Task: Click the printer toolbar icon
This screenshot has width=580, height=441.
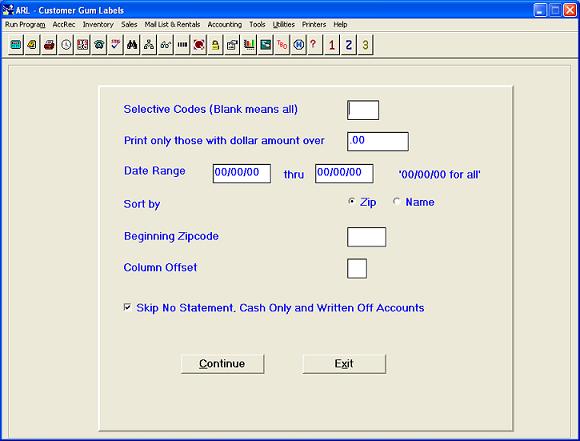Action: point(49,45)
